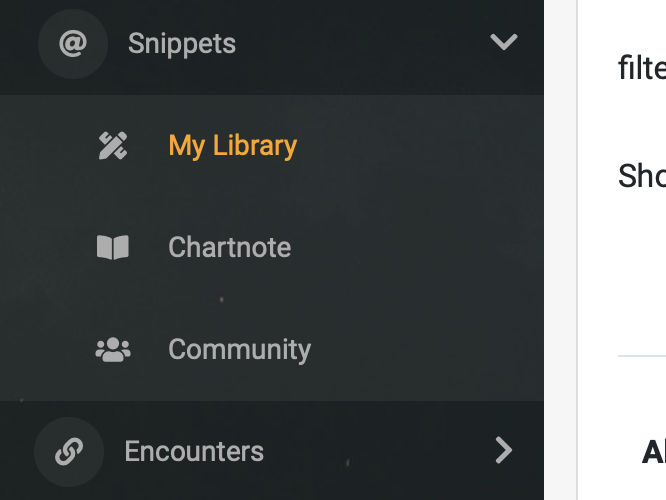Click the Snippets @ symbol icon
The height and width of the screenshot is (500, 666).
click(x=73, y=44)
